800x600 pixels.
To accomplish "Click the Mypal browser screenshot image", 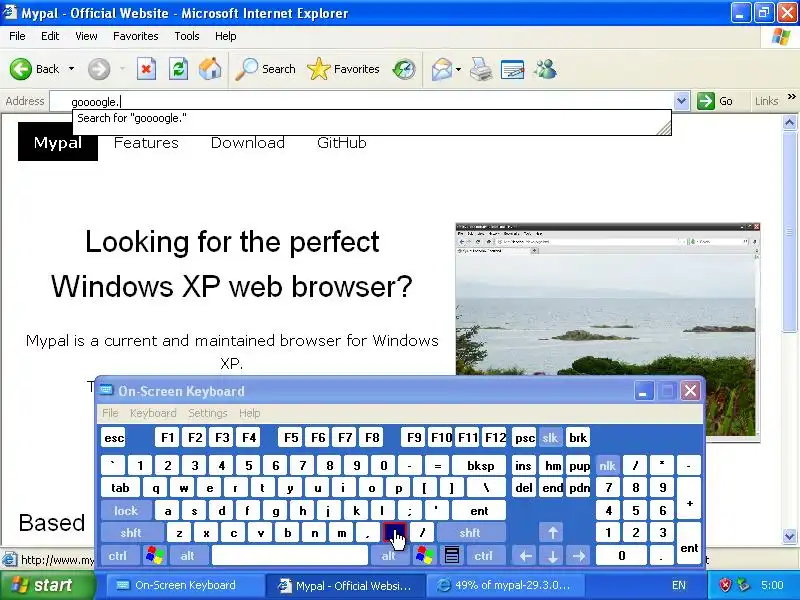I will [608, 332].
